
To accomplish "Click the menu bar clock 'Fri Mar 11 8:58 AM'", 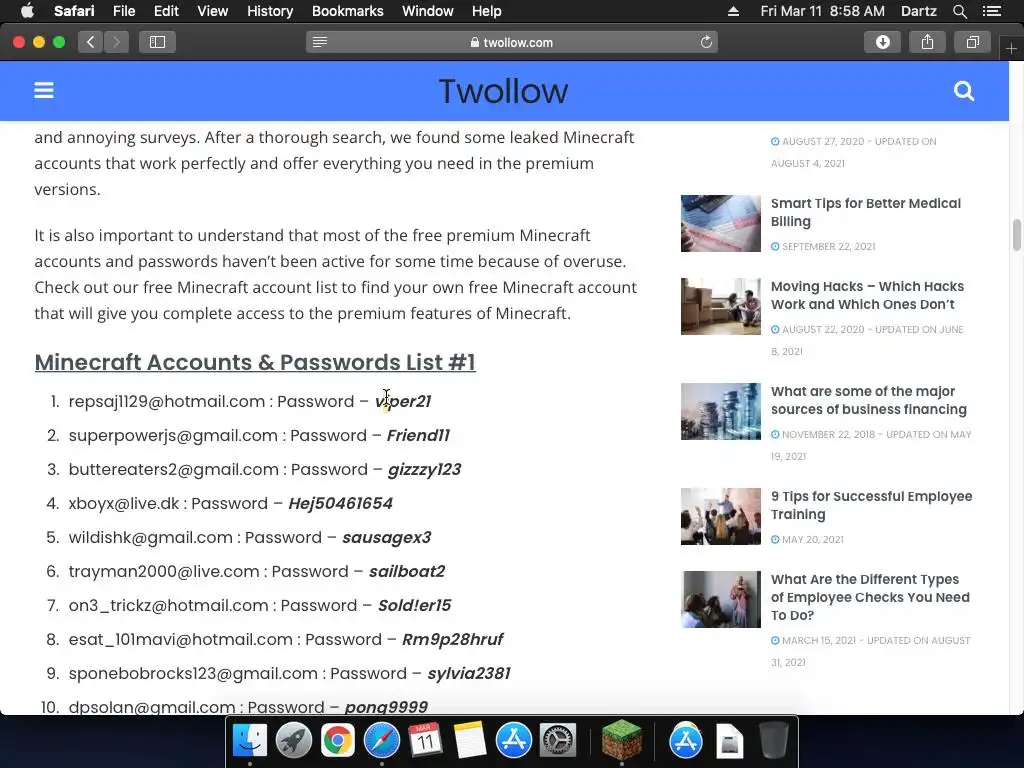I will point(822,11).
